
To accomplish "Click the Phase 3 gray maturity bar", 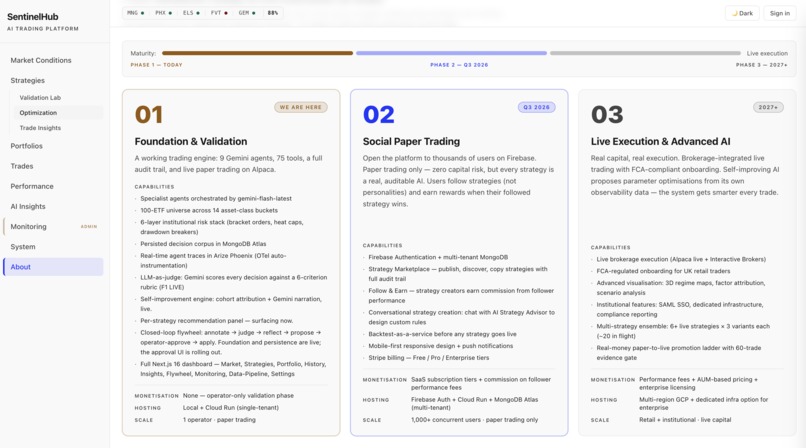I will [646, 53].
